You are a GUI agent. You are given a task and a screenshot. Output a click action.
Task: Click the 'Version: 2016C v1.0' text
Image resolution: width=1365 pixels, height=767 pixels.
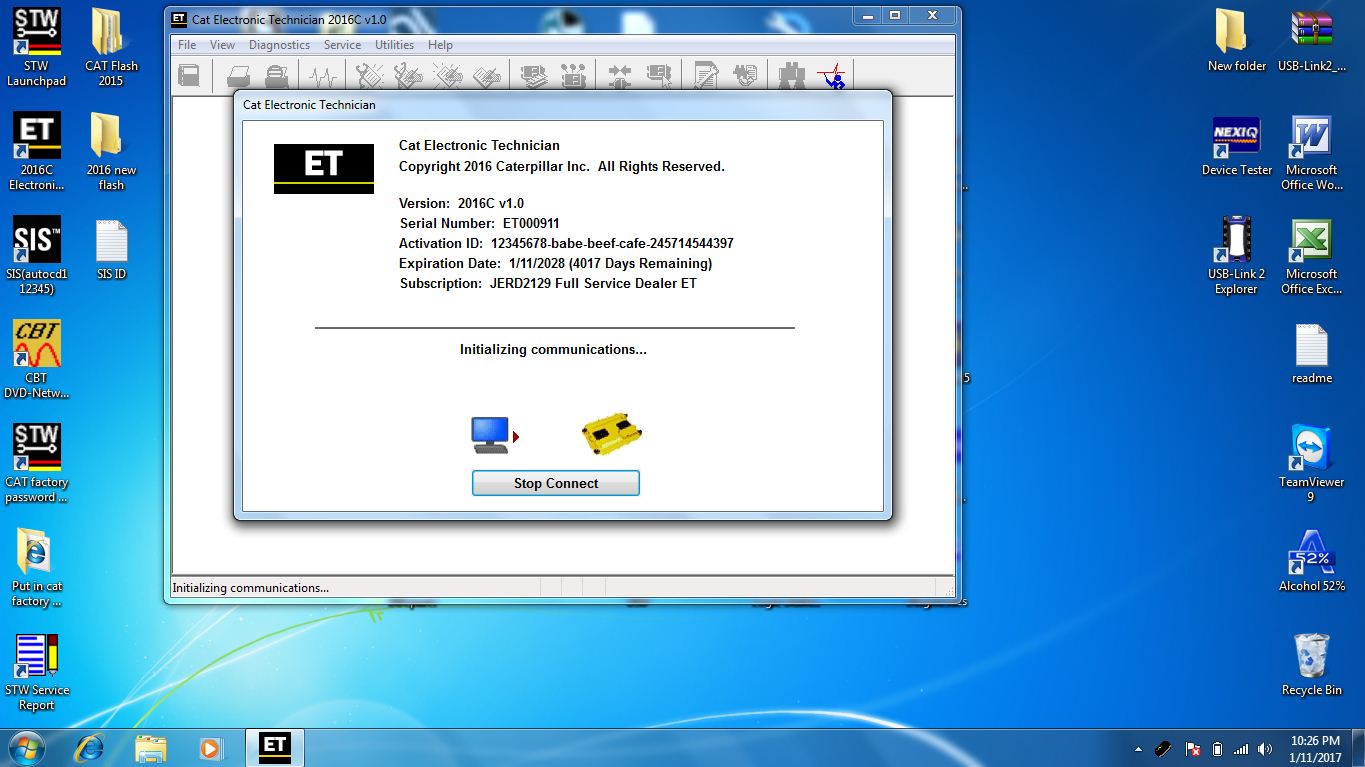click(461, 204)
